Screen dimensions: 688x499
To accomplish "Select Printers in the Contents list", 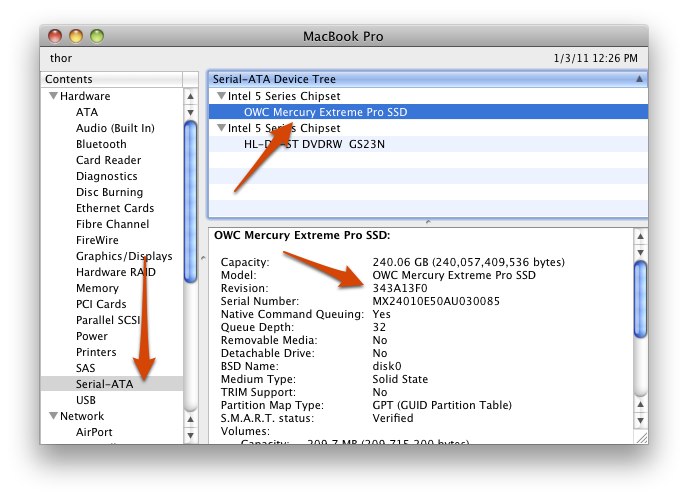I will point(96,352).
